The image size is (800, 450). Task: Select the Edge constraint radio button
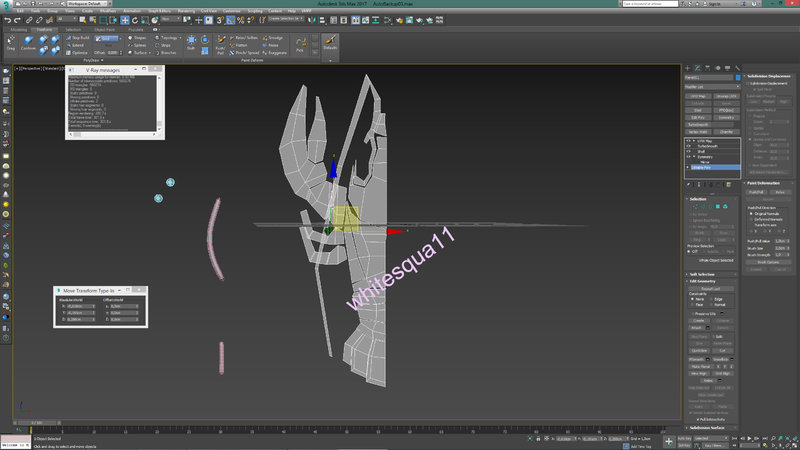[711, 299]
